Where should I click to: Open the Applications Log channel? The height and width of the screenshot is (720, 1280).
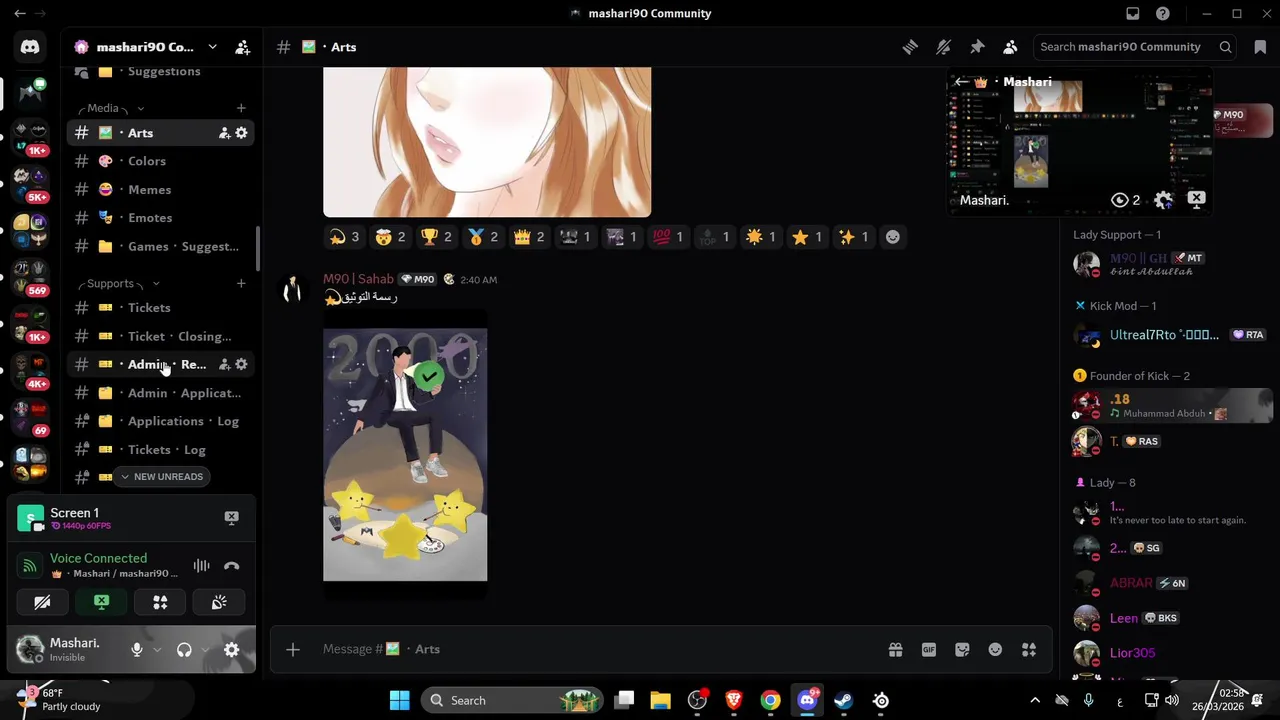(160, 421)
